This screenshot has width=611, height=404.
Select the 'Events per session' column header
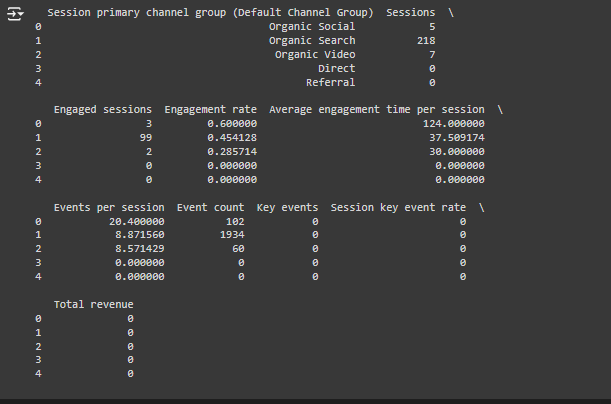click(109, 207)
